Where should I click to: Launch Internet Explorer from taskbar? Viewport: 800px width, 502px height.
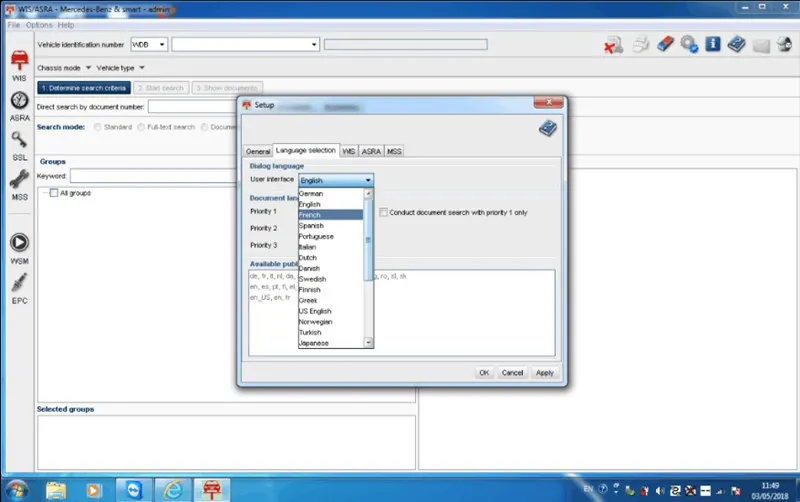[x=173, y=490]
